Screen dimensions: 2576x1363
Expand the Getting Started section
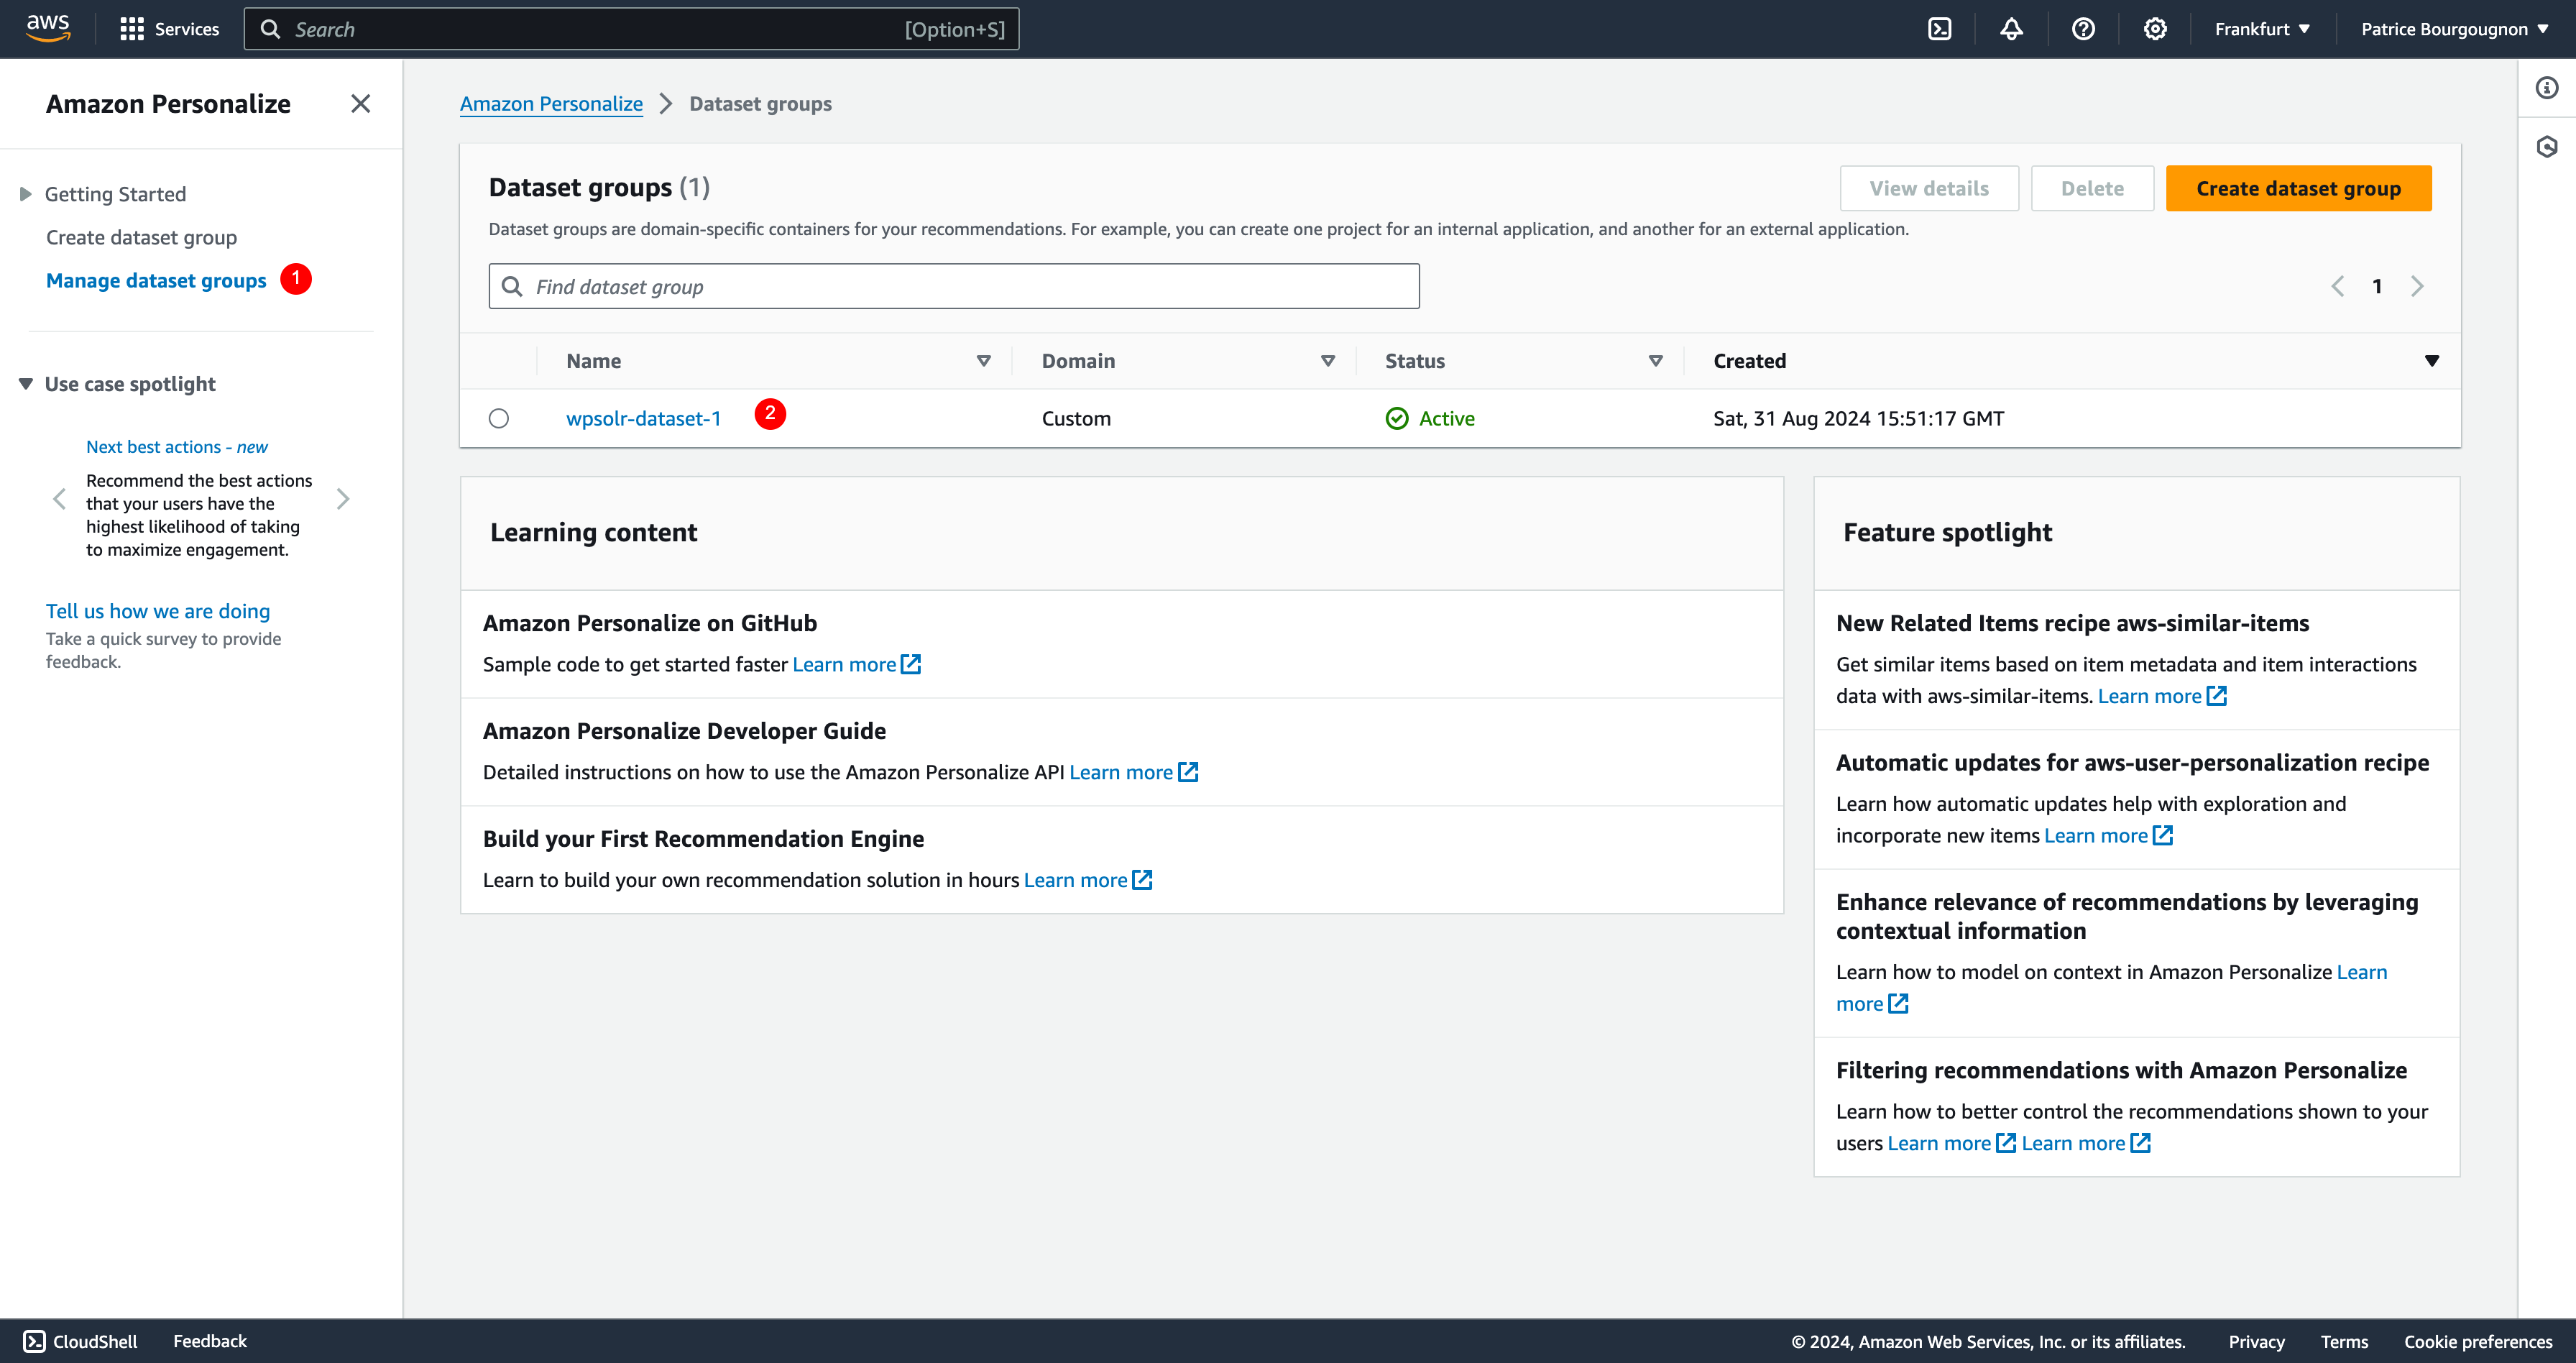point(26,194)
